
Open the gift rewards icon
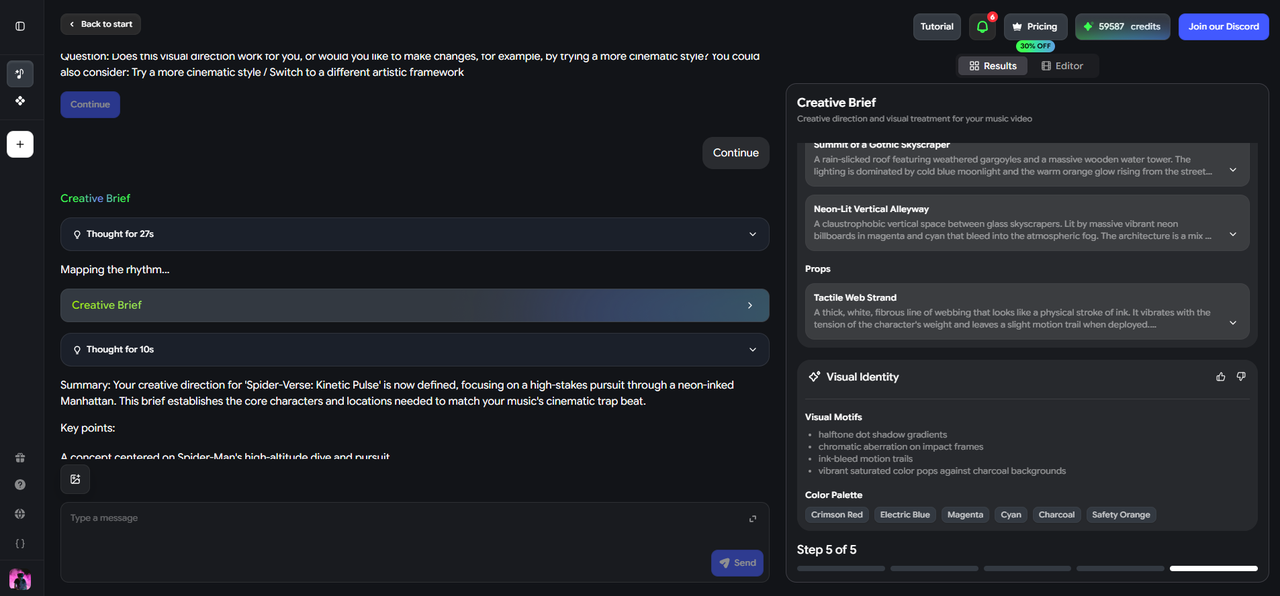pyautogui.click(x=20, y=458)
